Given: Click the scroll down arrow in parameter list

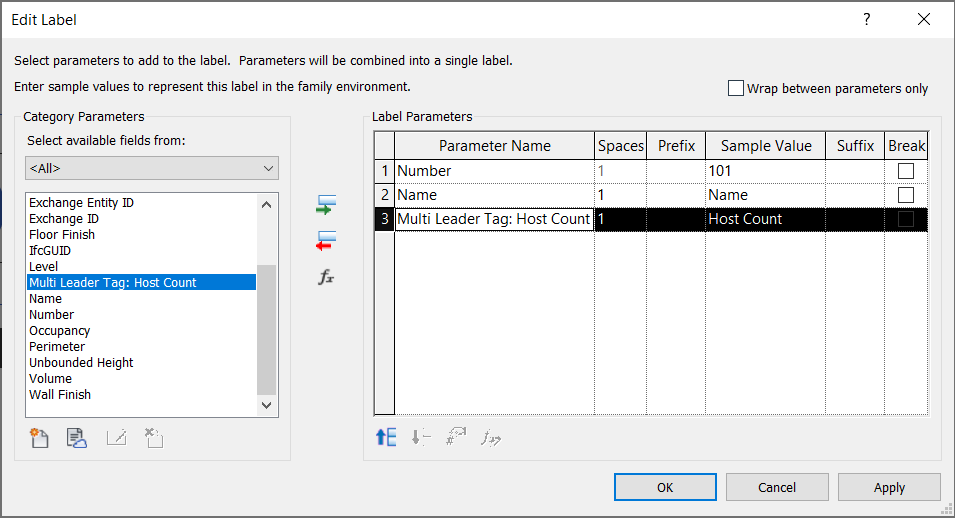Looking at the screenshot, I should (267, 405).
